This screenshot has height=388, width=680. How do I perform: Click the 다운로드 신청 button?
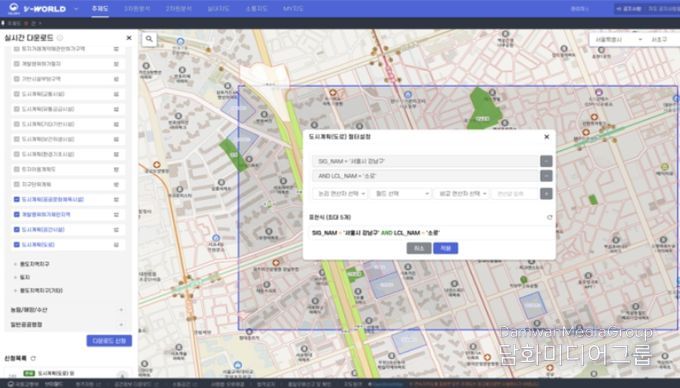(109, 341)
